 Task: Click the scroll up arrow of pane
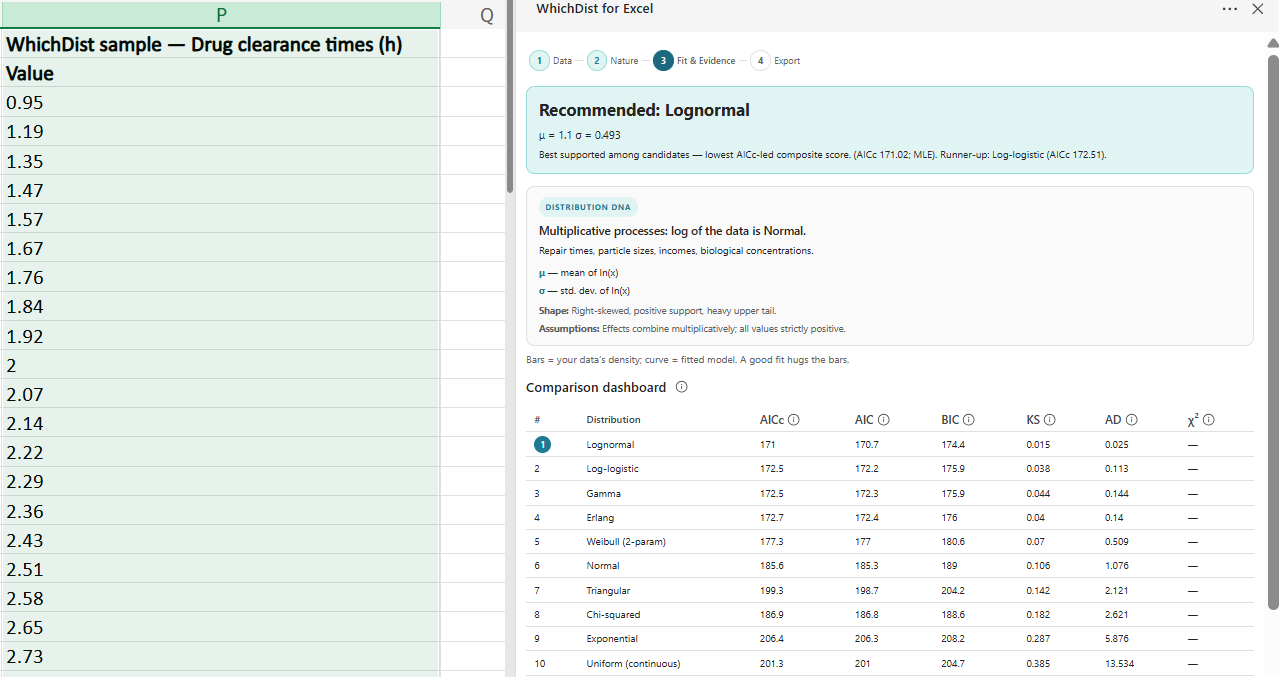[1272, 42]
